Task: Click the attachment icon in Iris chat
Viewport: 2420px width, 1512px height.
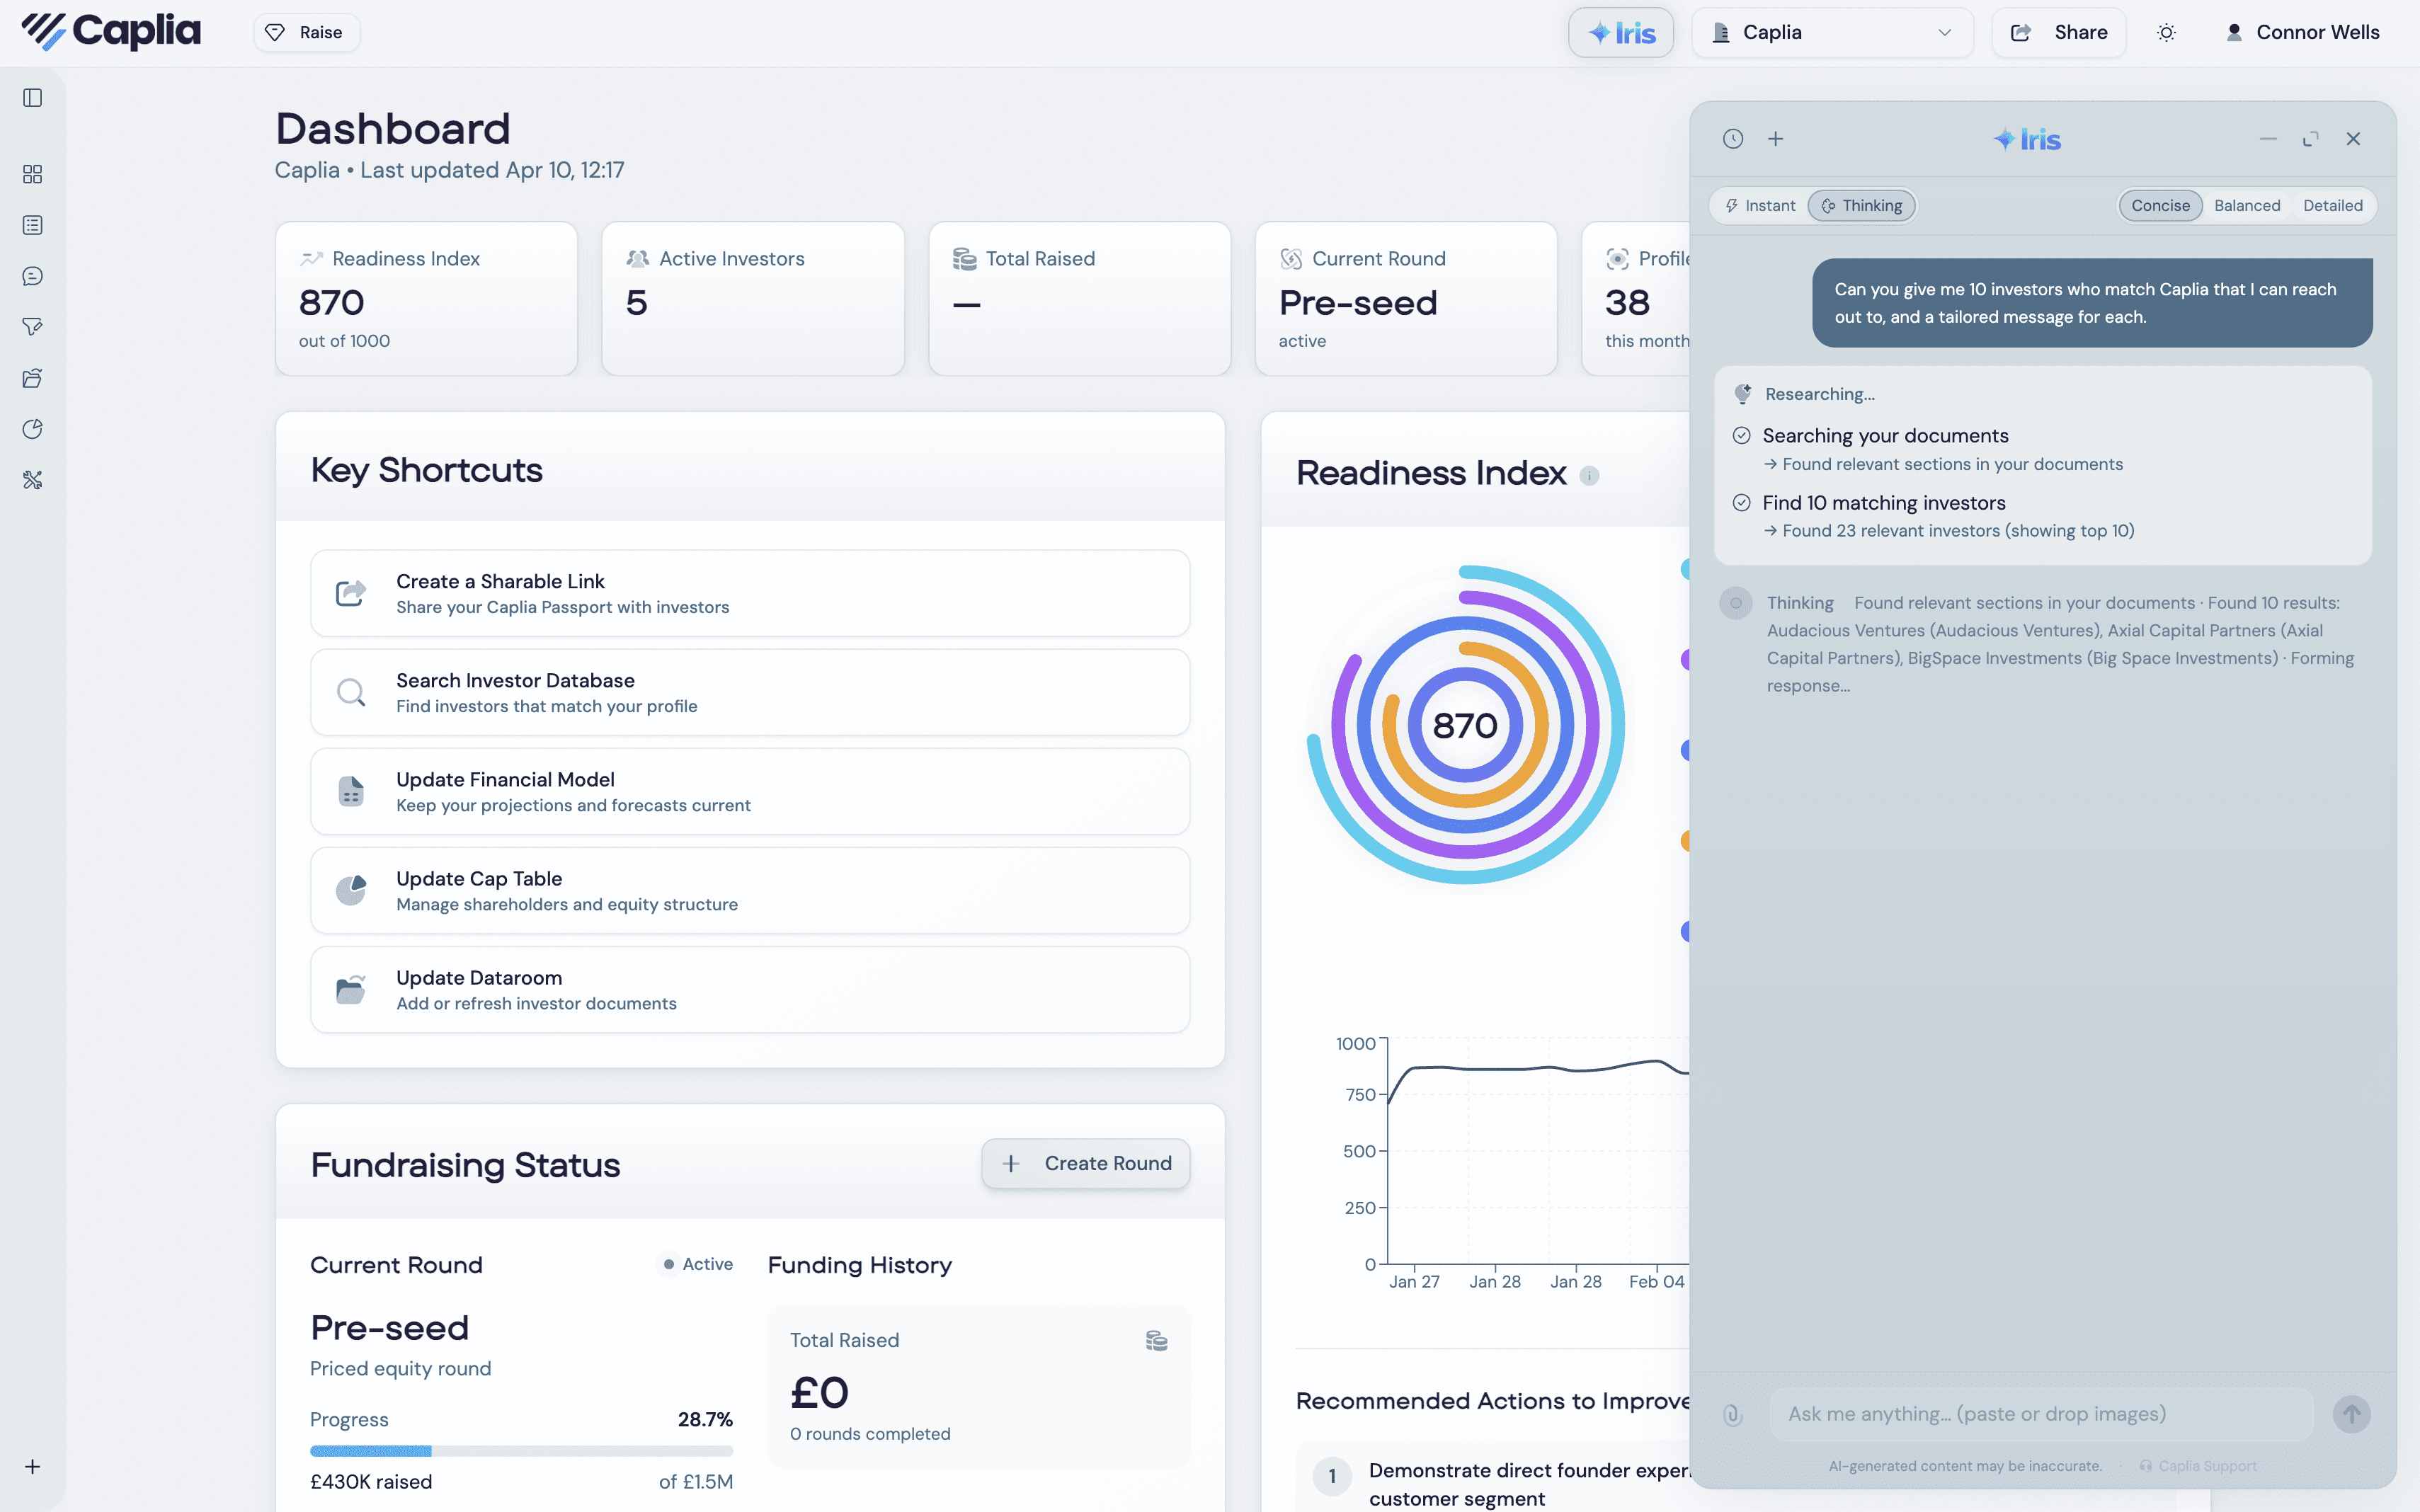Action: [x=1733, y=1415]
